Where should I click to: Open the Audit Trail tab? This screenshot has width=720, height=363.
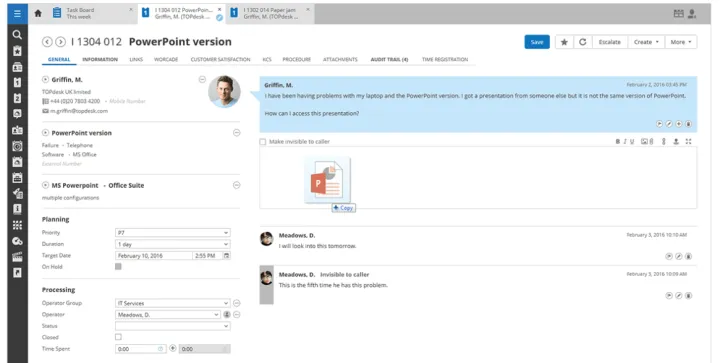[x=389, y=59]
